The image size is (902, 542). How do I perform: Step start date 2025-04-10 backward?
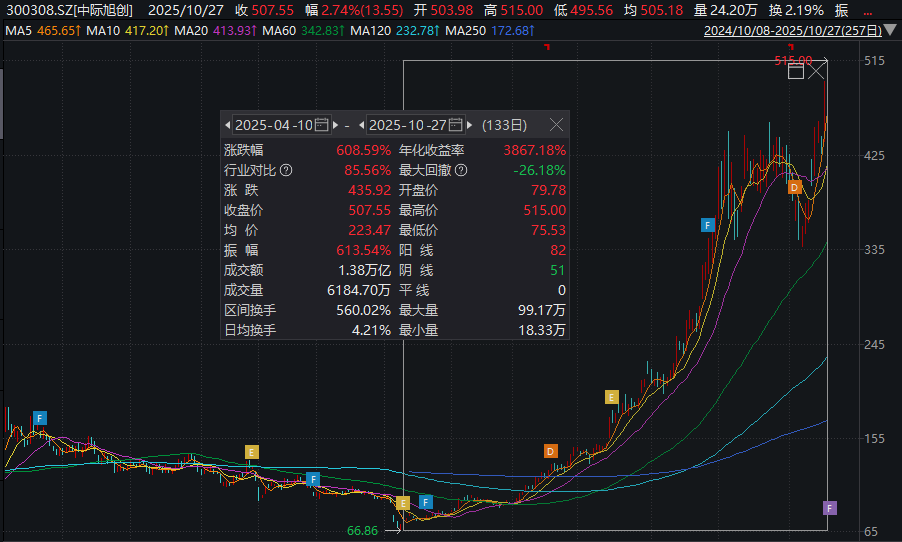click(x=228, y=125)
